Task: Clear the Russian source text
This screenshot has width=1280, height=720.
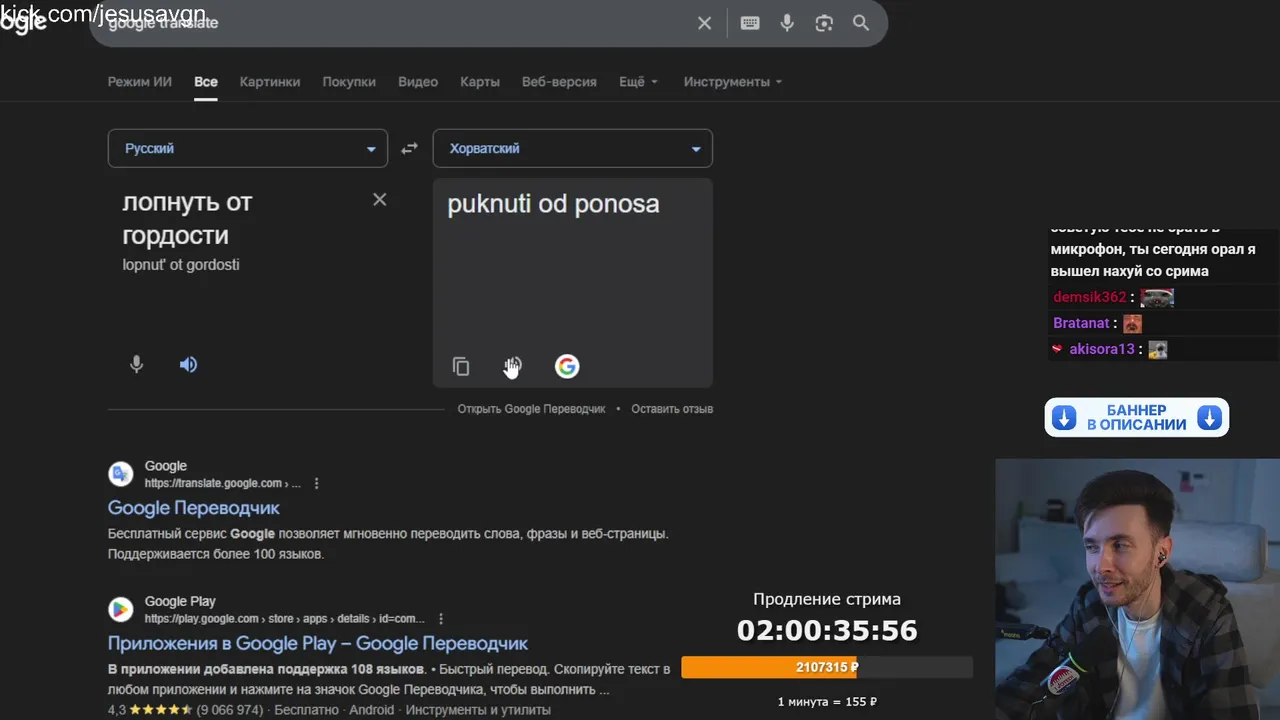Action: pos(380,199)
